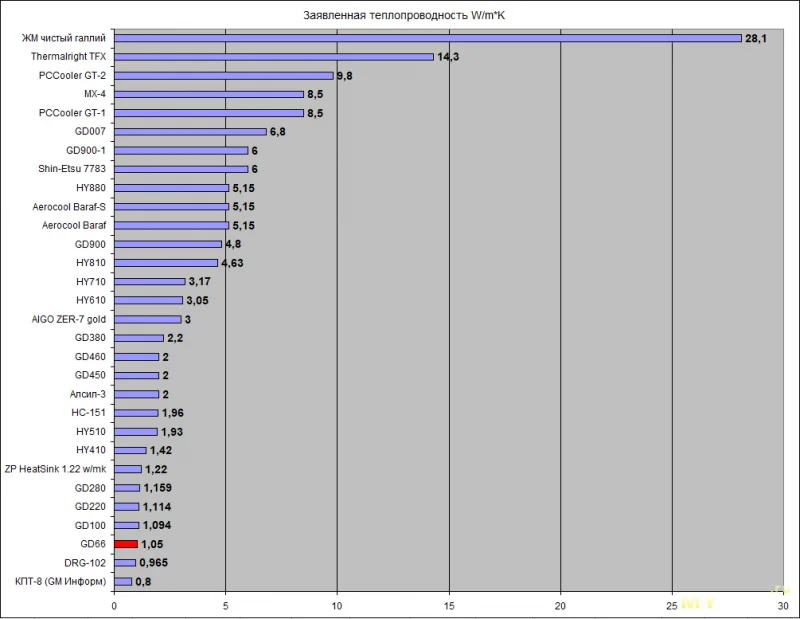The height and width of the screenshot is (619, 800).
Task: Select the 14,3 value label
Action: (448, 57)
